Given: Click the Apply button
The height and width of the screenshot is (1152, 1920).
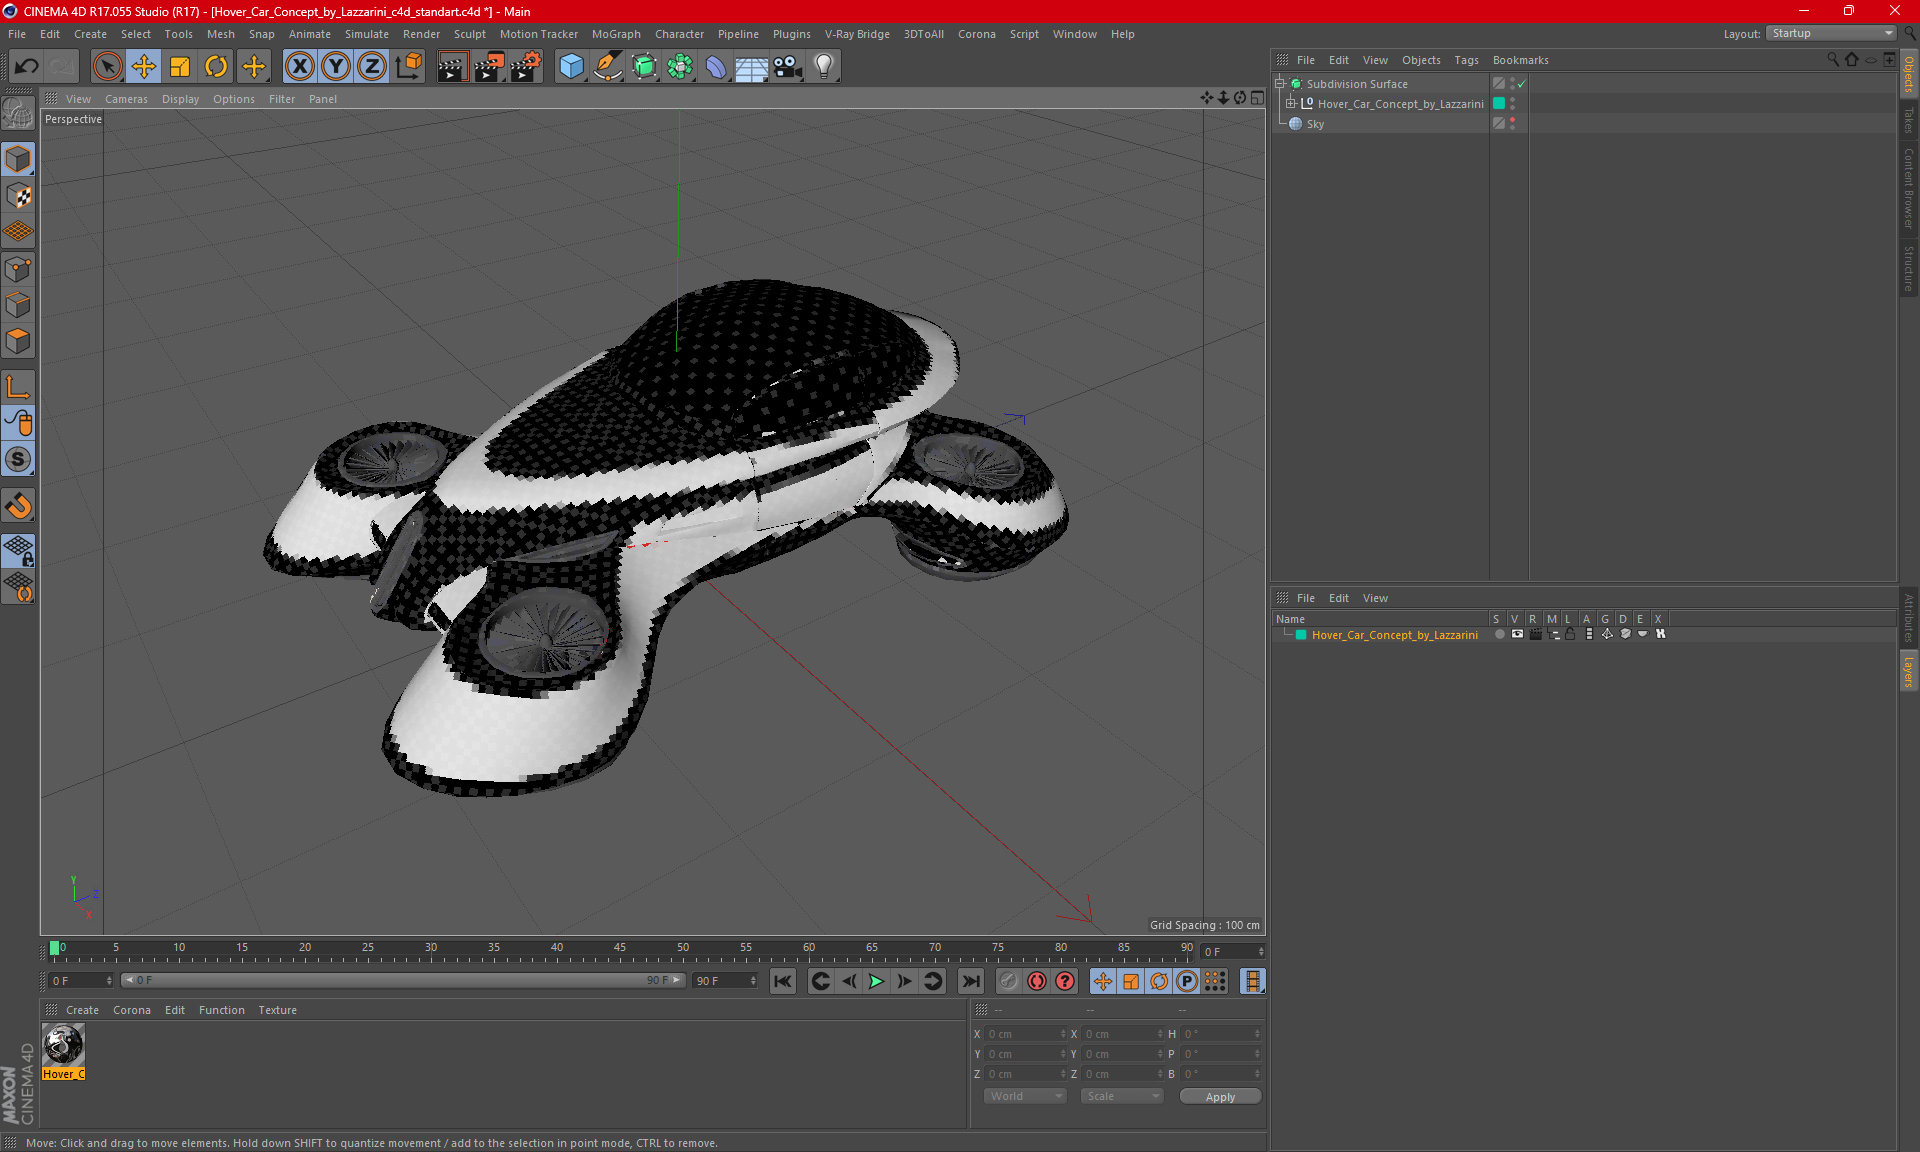Looking at the screenshot, I should pos(1220,1097).
